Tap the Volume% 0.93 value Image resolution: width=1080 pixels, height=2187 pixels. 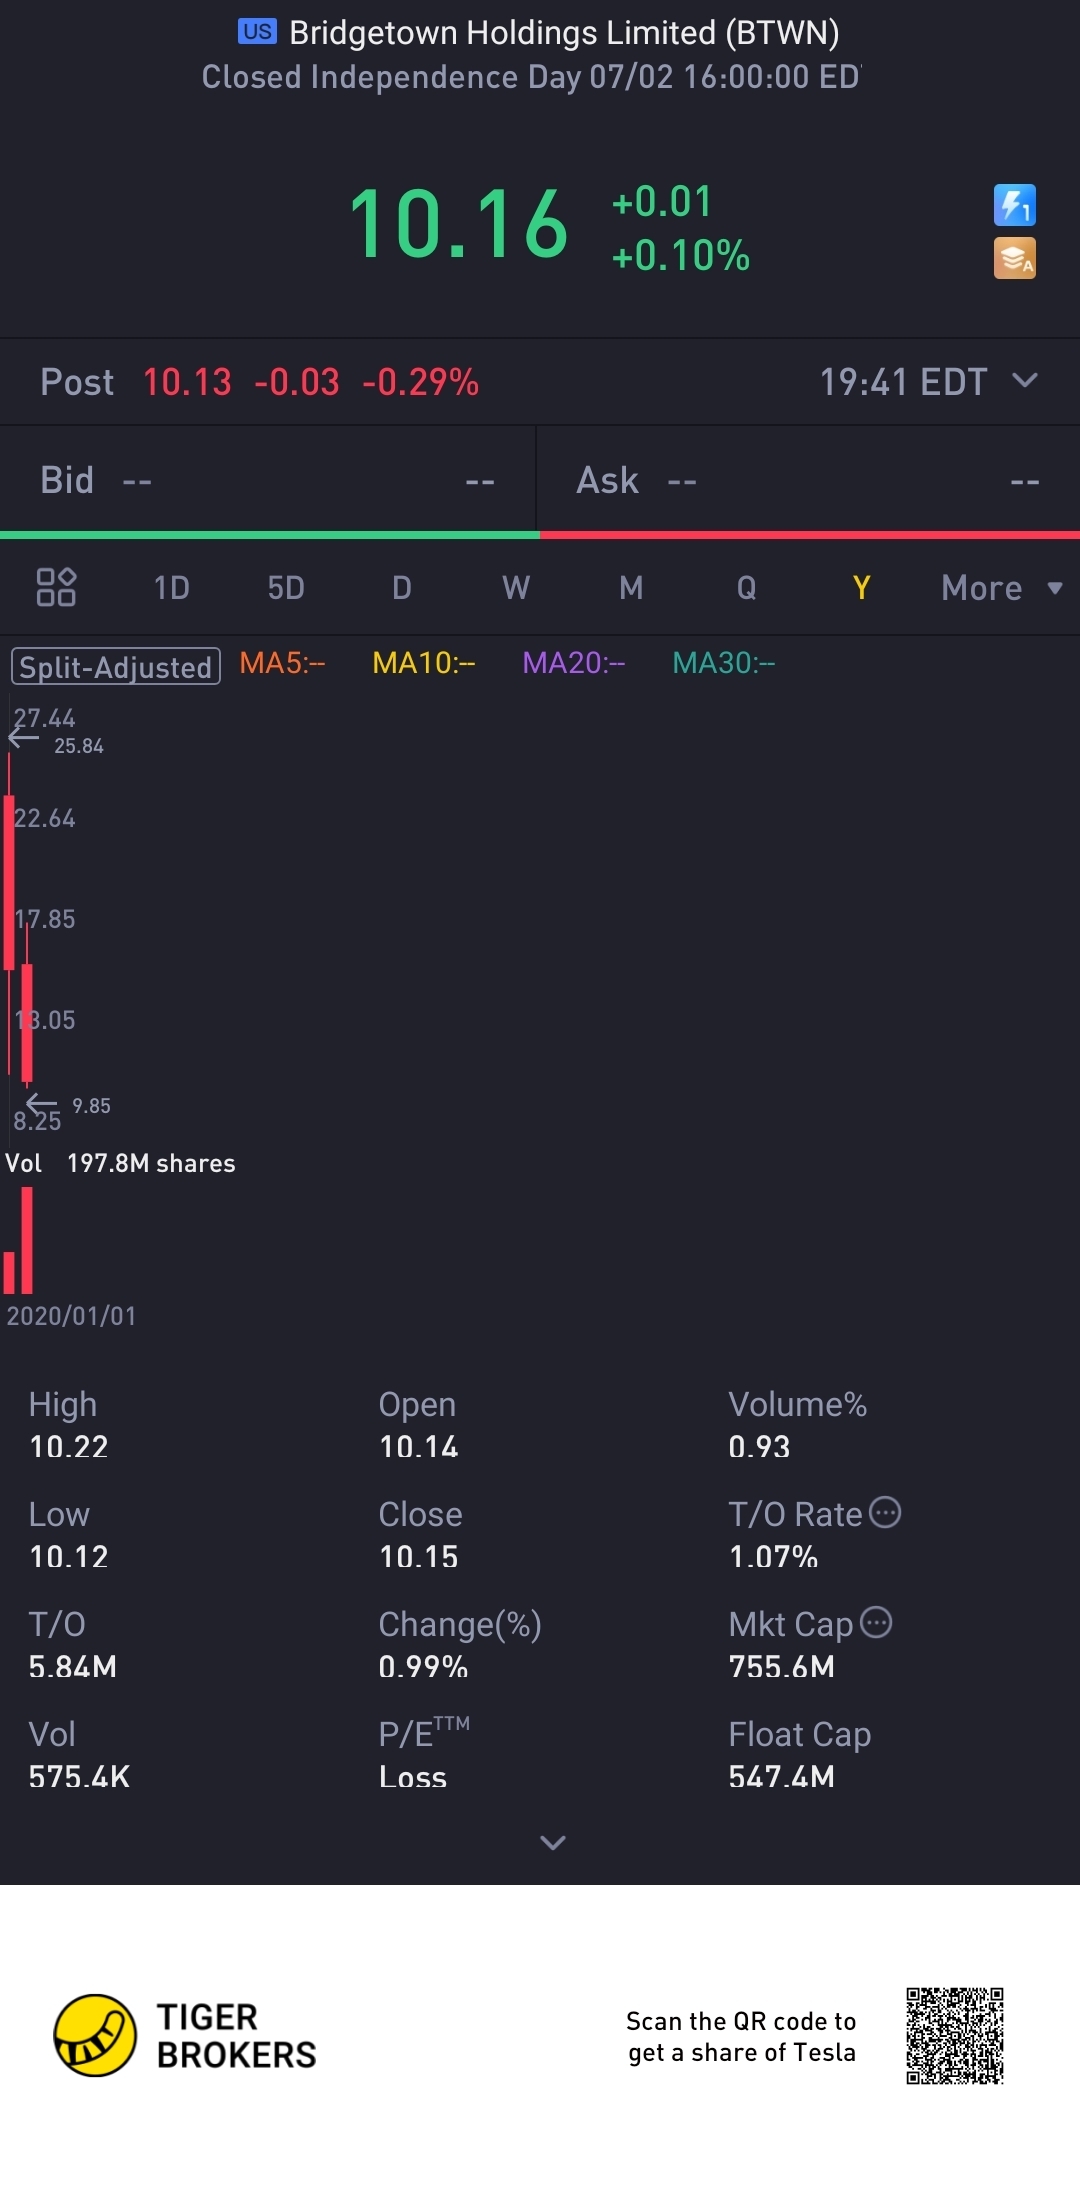[760, 1447]
